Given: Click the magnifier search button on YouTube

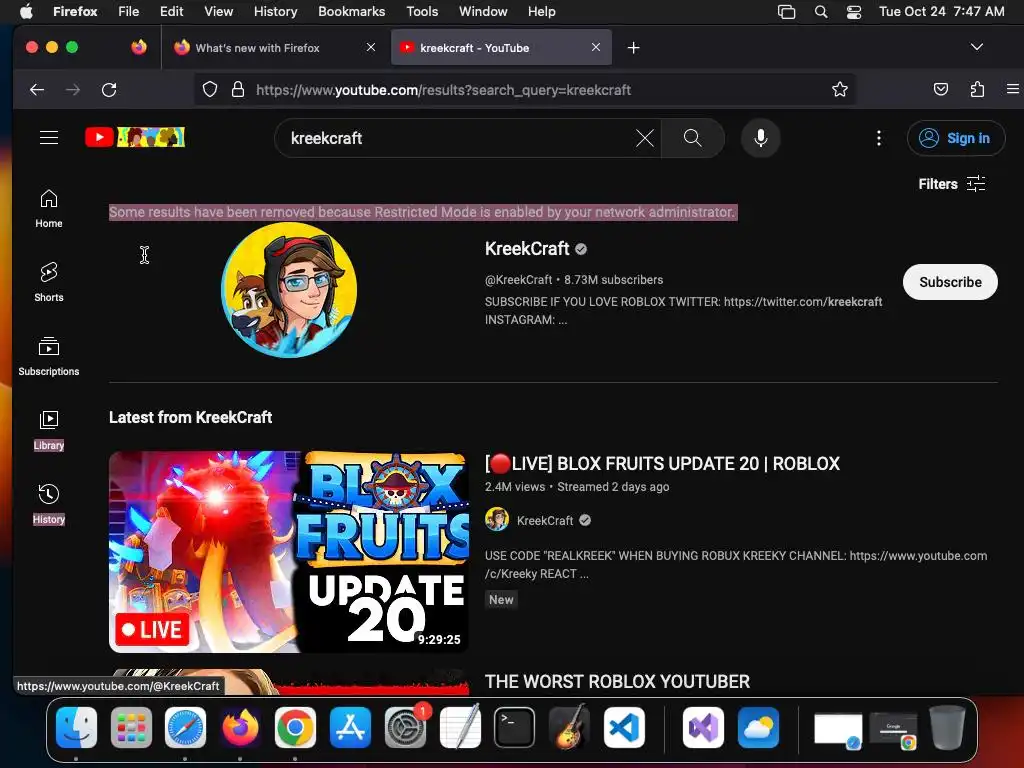Looking at the screenshot, I should pos(692,138).
